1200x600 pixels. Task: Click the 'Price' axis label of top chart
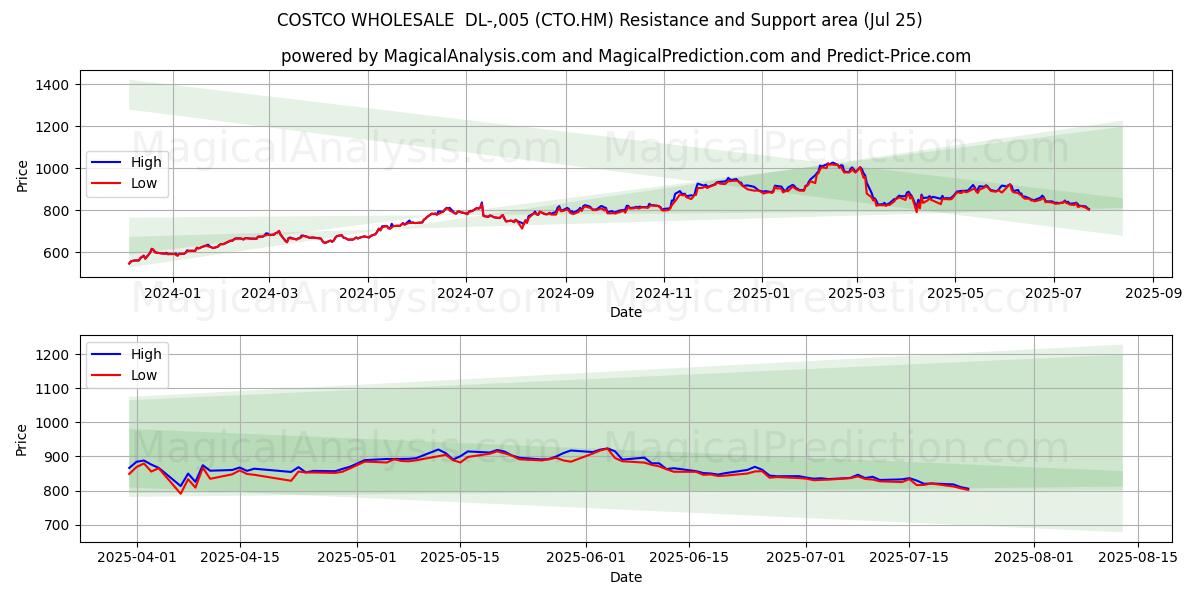pos(22,175)
